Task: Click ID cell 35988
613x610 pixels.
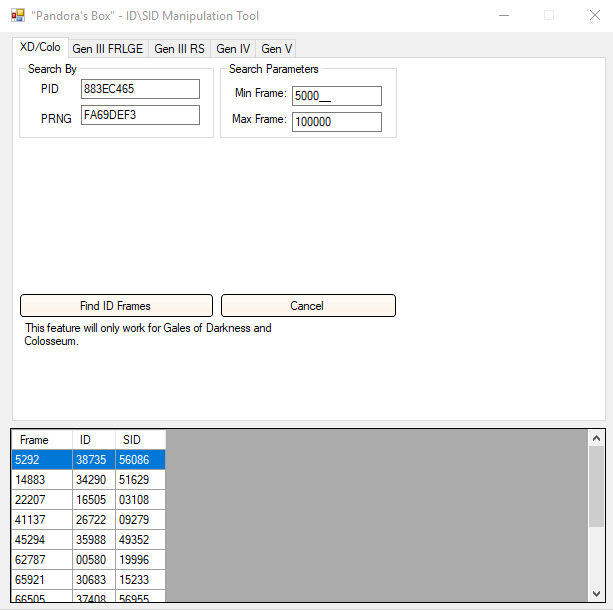Action: click(94, 540)
